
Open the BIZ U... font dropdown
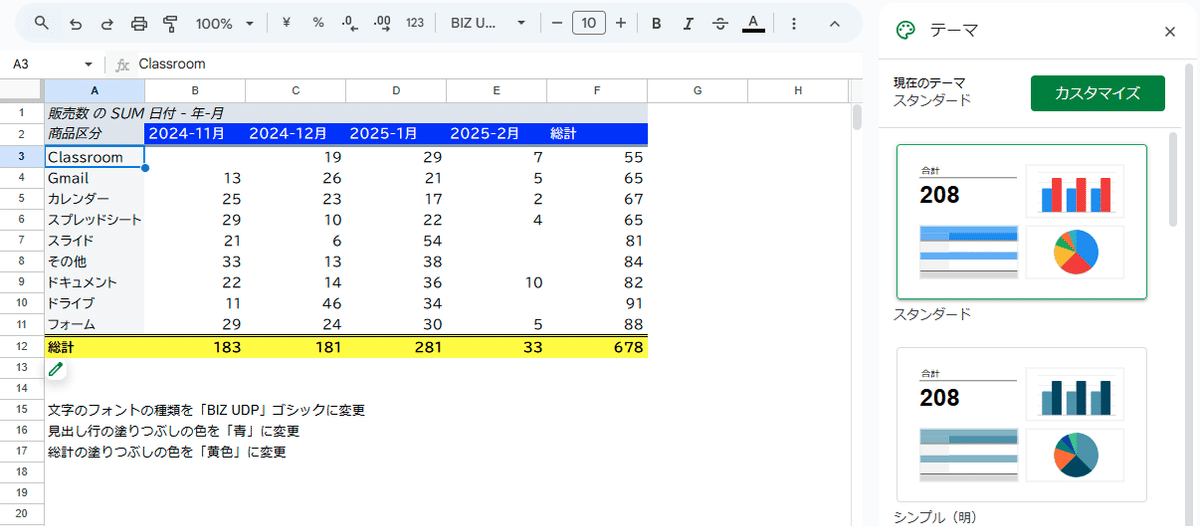[488, 23]
